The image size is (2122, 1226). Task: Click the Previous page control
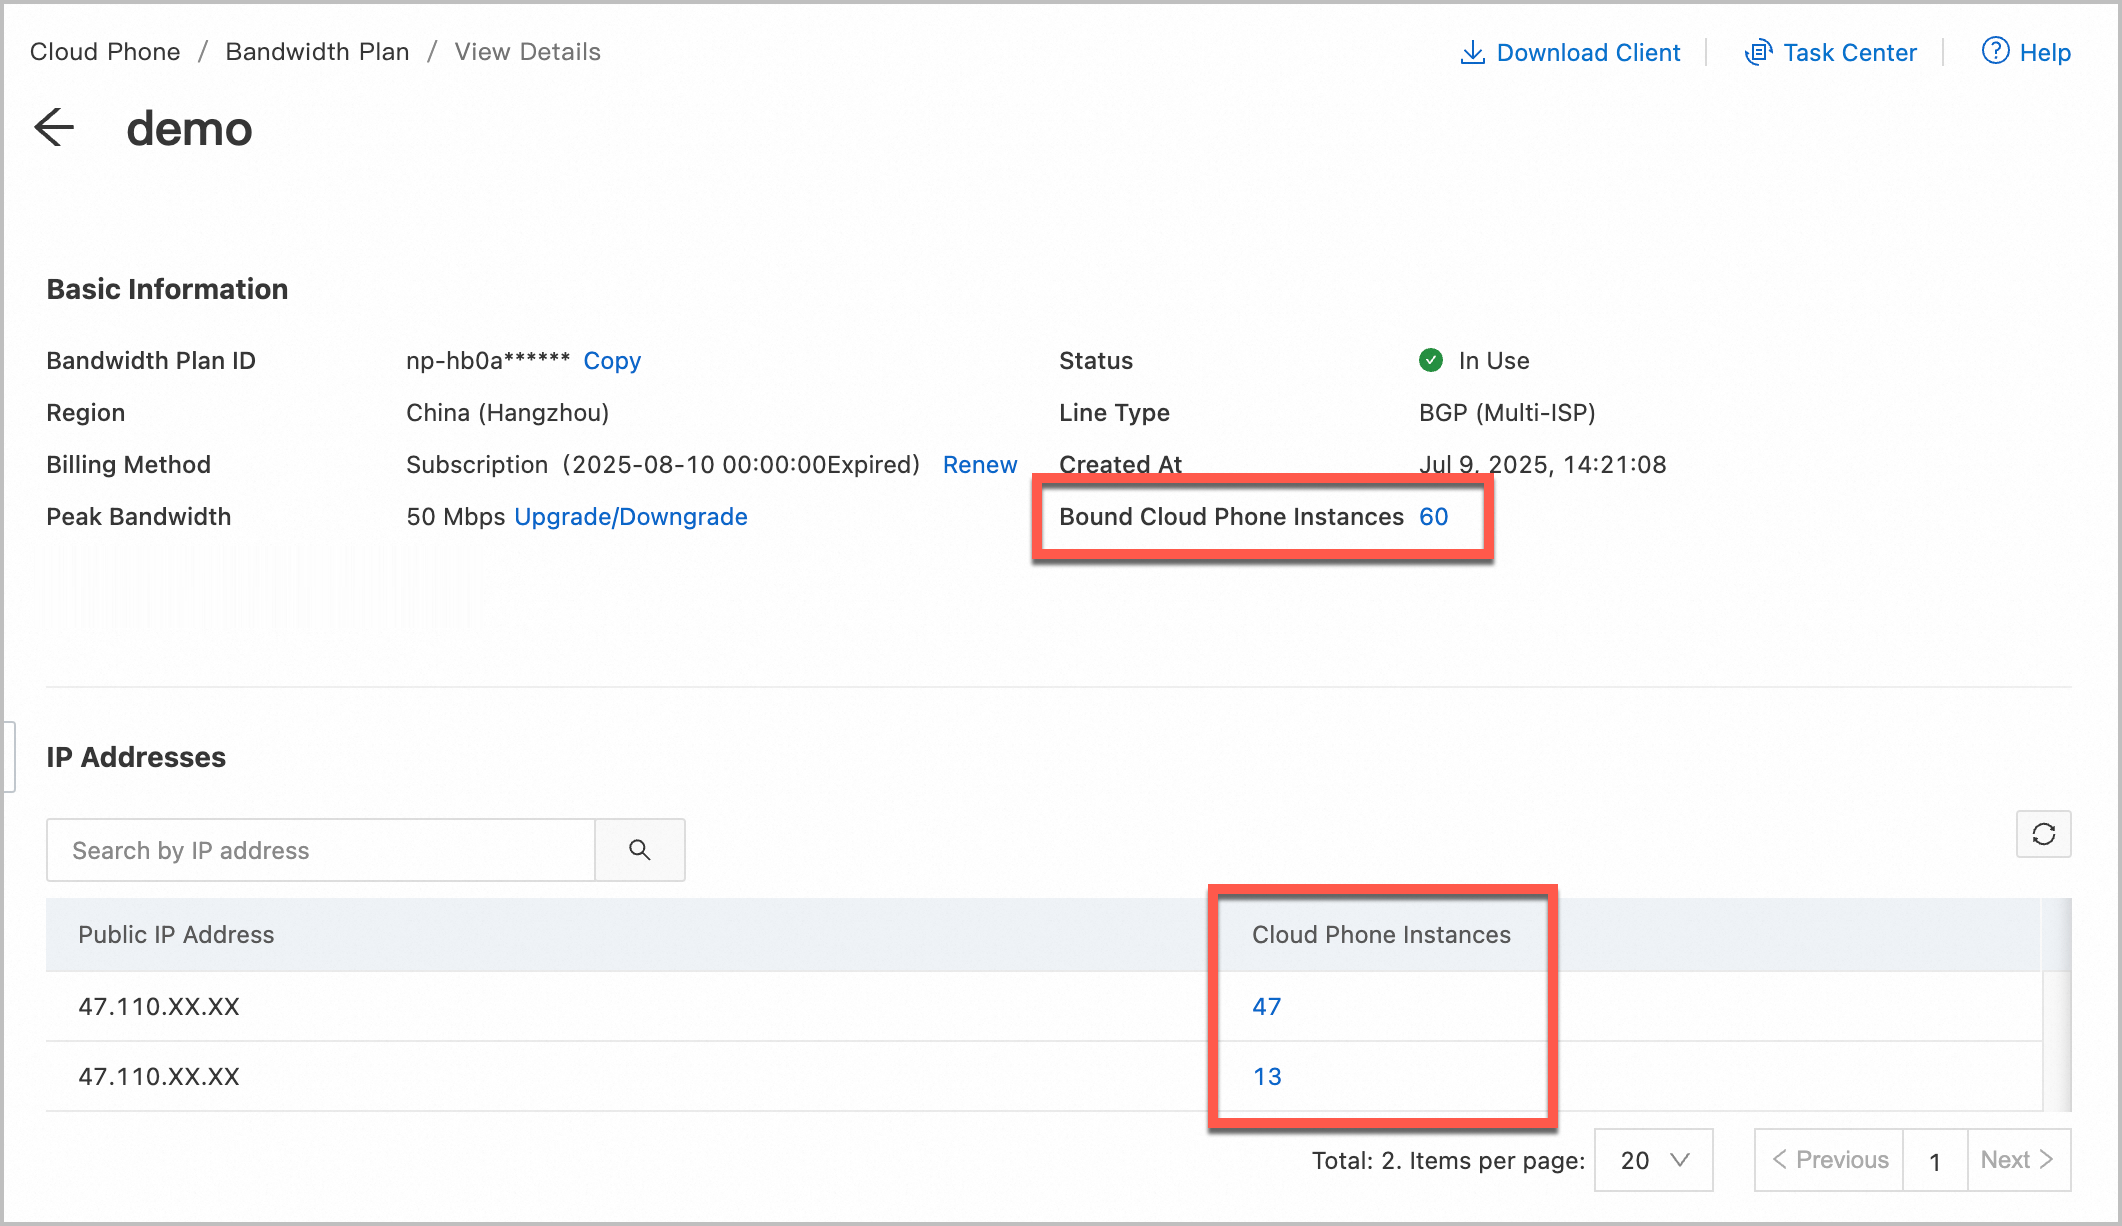click(1828, 1160)
